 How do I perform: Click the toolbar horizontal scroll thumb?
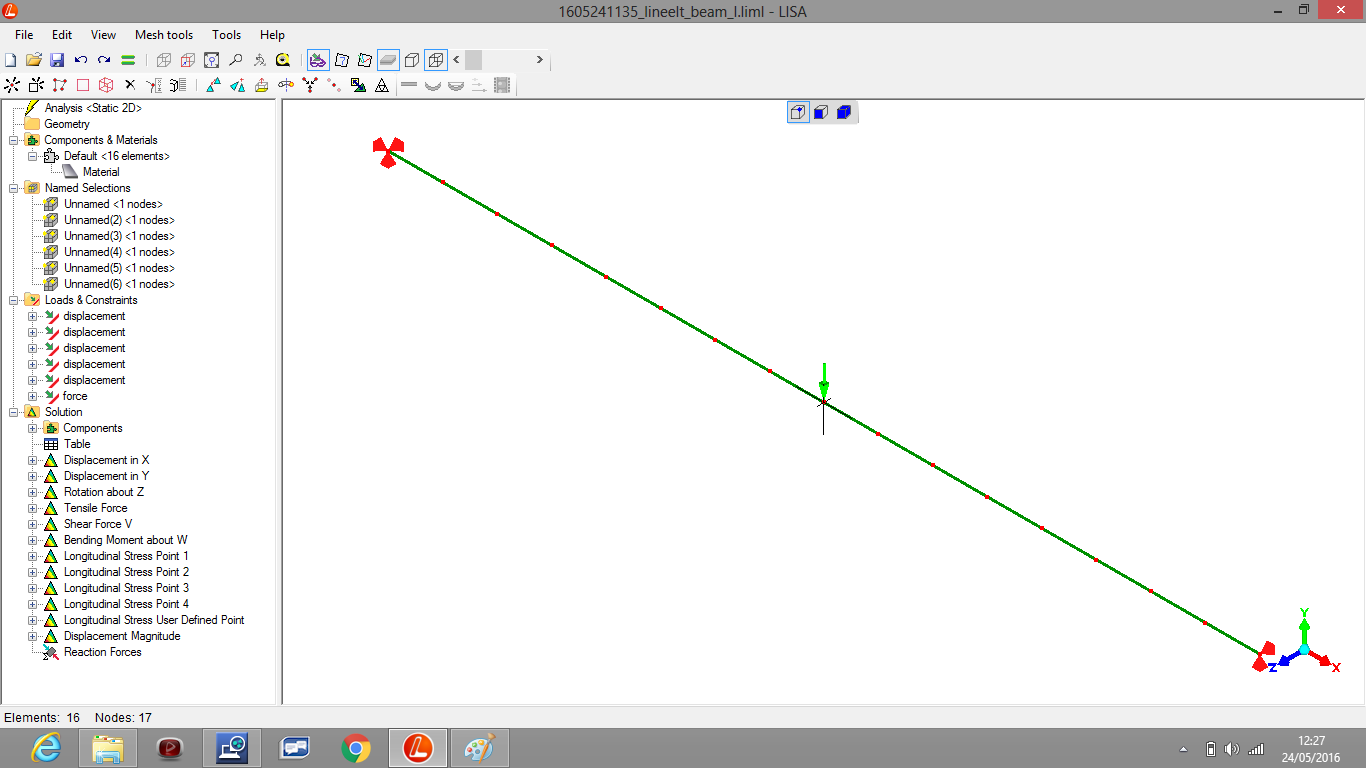(x=473, y=60)
